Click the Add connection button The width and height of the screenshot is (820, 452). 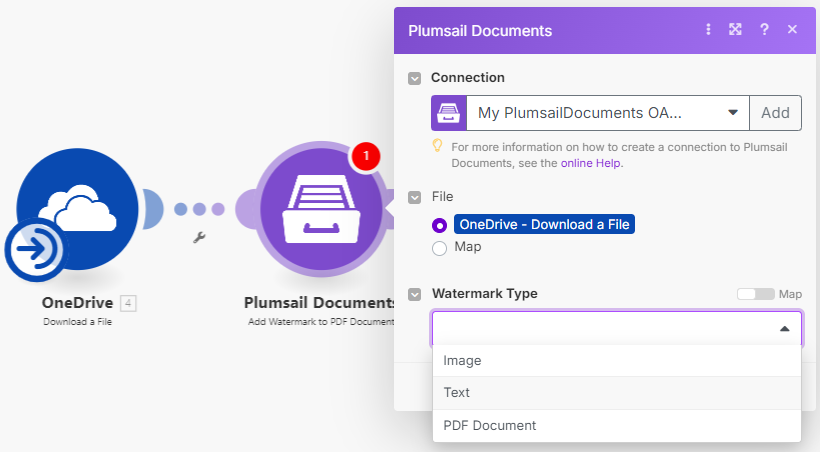tap(775, 113)
